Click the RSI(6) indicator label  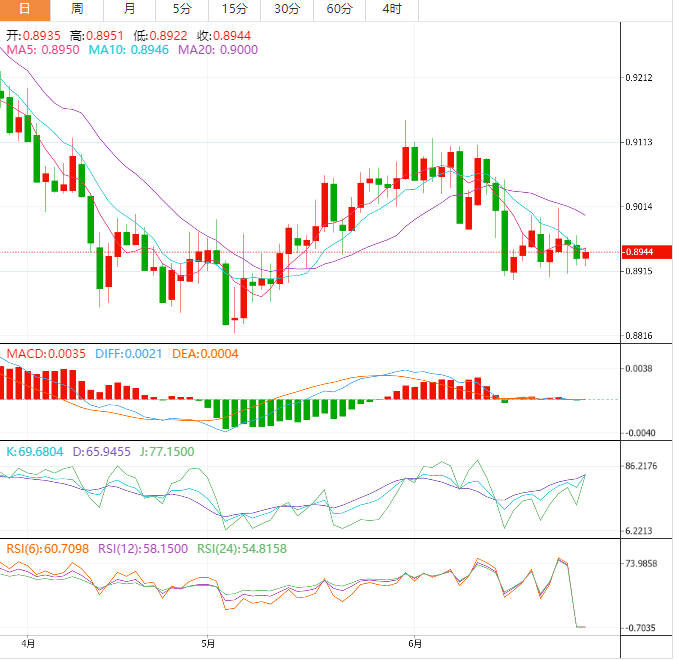coord(47,548)
